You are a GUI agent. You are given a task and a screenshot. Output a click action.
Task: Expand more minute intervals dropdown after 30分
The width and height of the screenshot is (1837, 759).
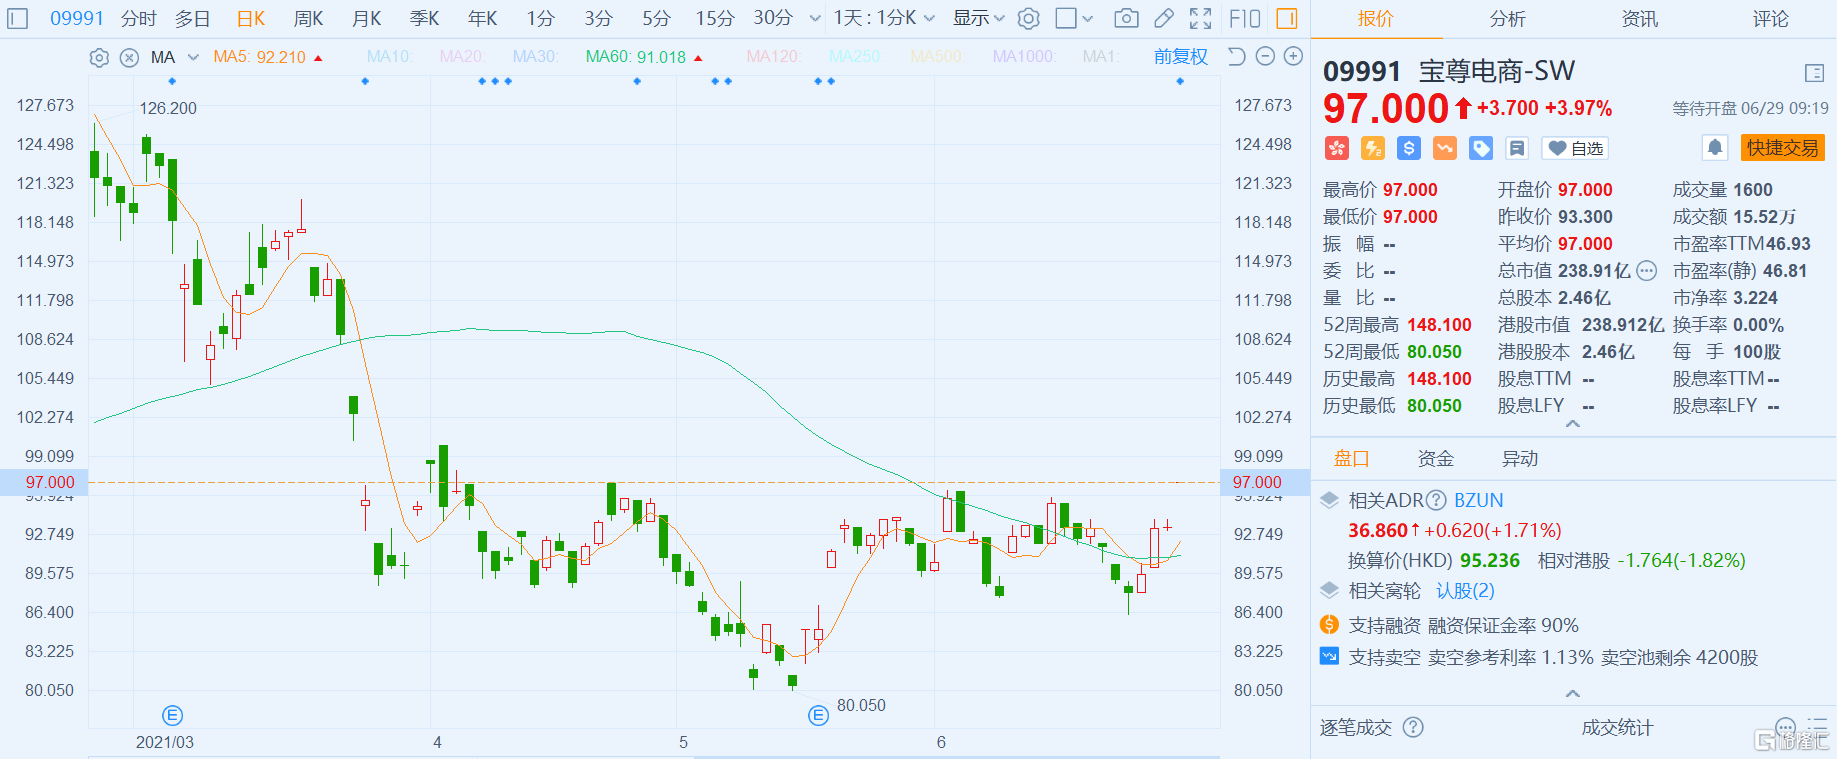(815, 18)
